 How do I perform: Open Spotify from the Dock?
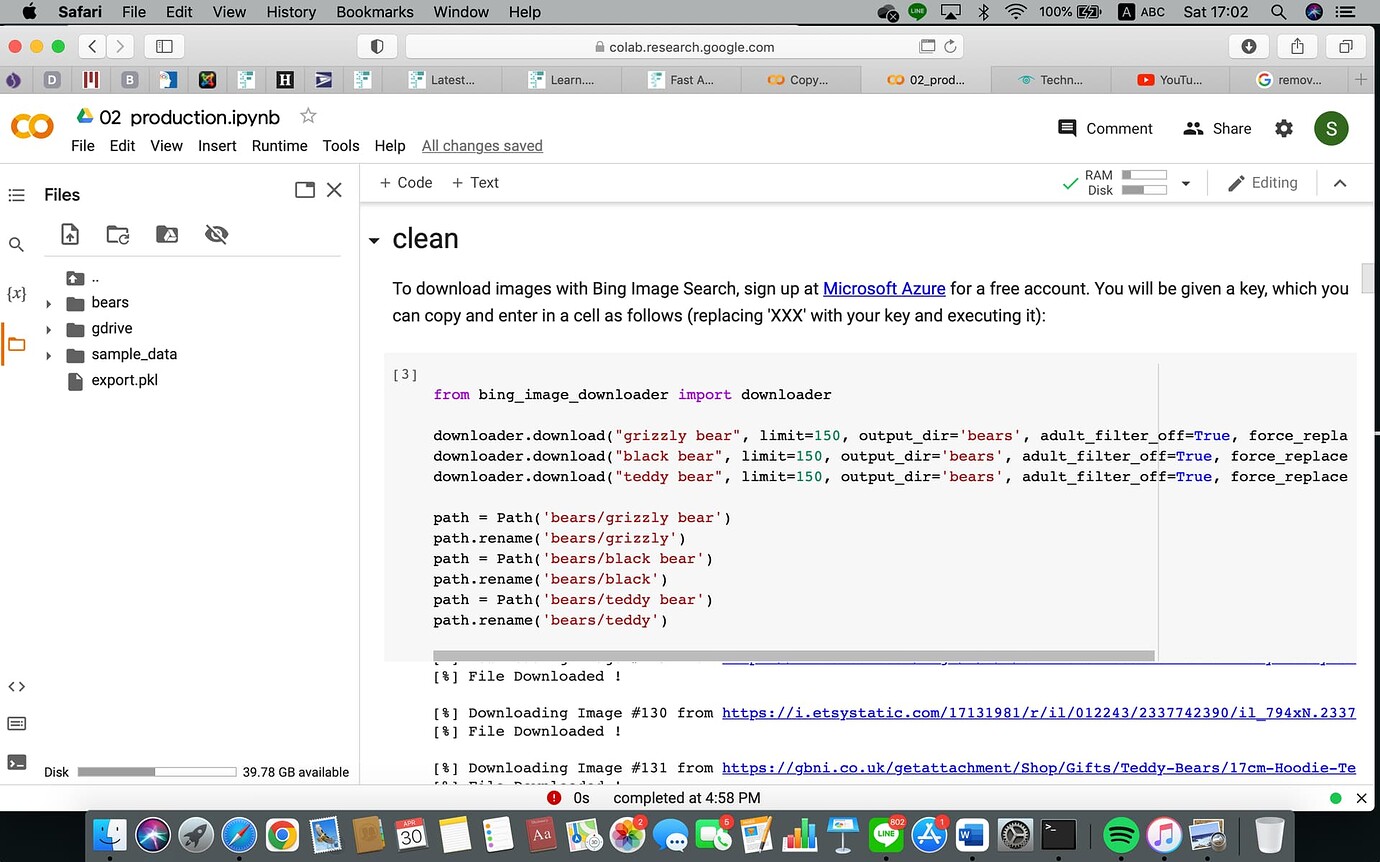(1122, 834)
